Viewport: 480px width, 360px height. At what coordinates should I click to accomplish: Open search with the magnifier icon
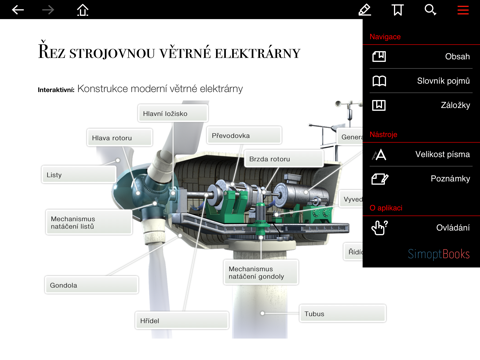pos(430,10)
